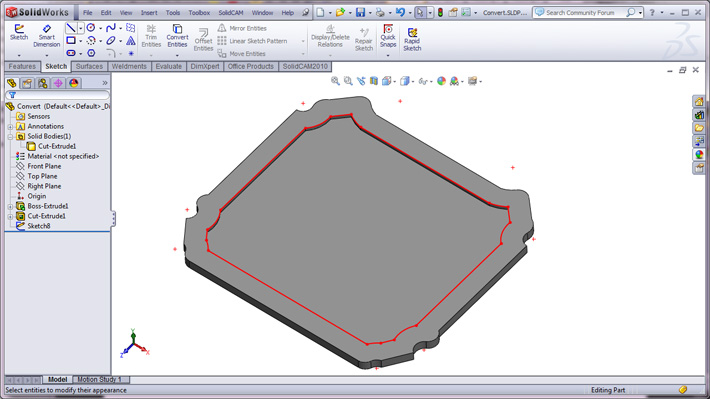Viewport: 710px width, 399px height.
Task: Switch to the Motion Study 1 tab
Action: click(x=99, y=379)
